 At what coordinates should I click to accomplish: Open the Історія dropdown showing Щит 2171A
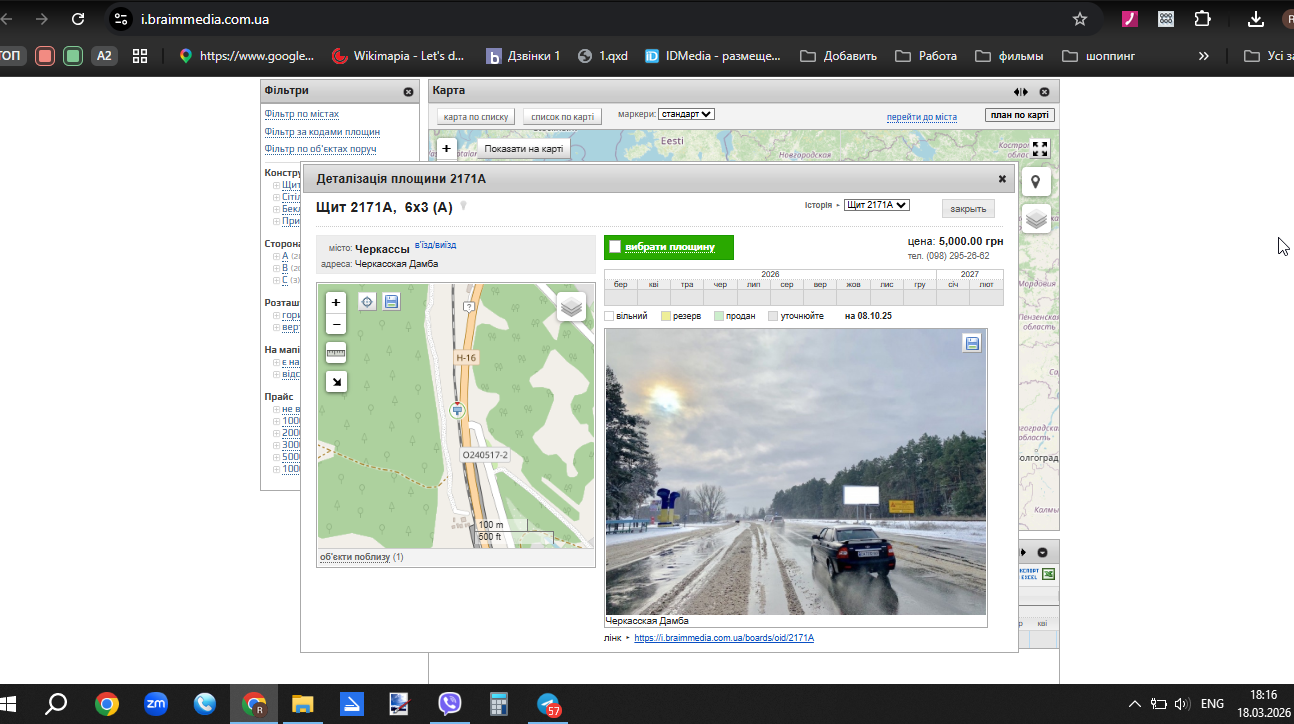[x=877, y=205]
